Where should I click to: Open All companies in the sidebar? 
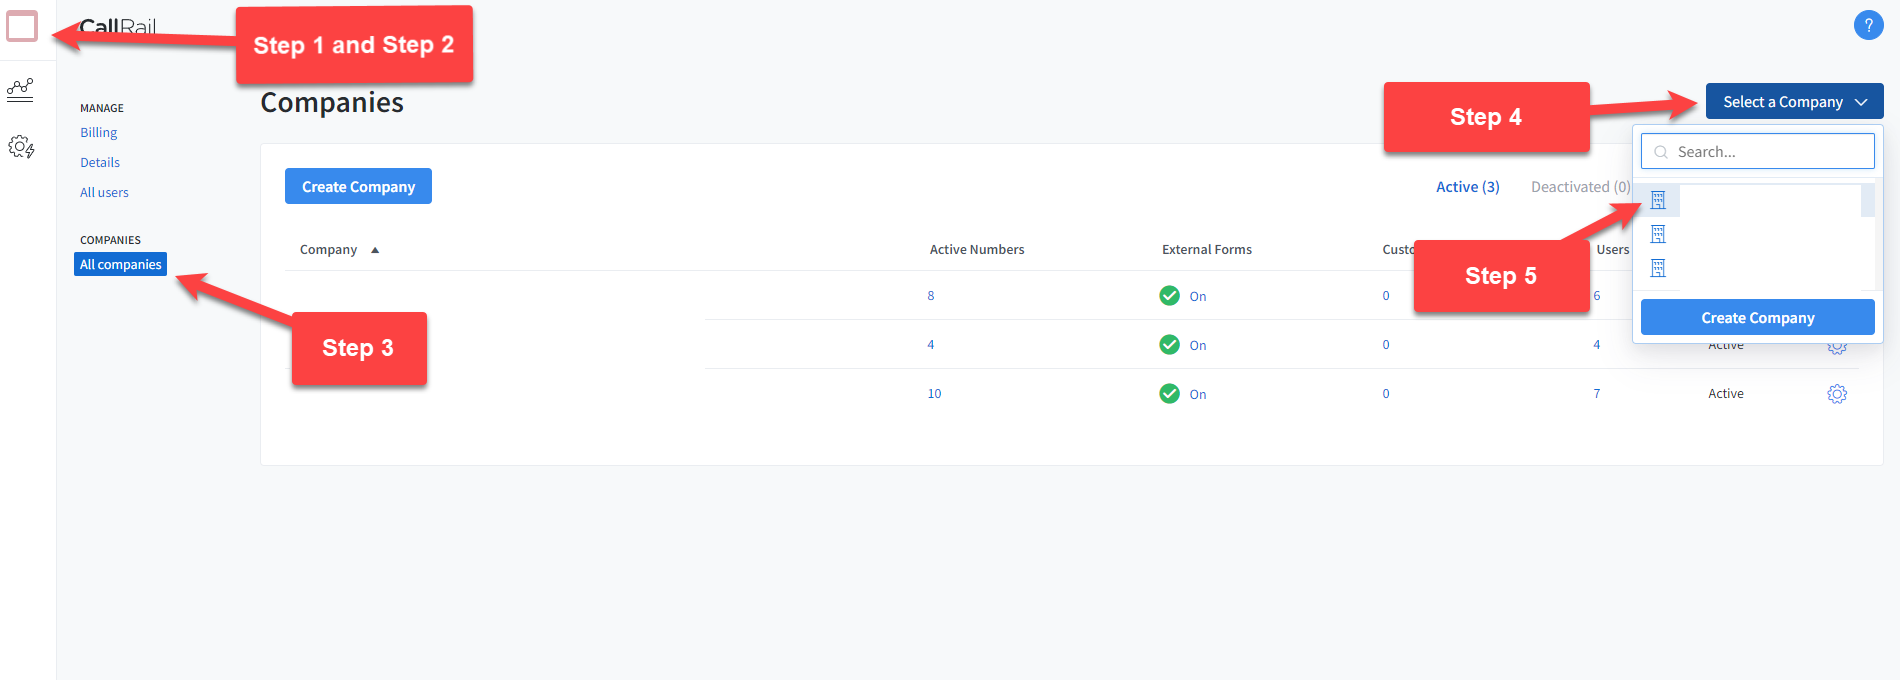click(x=120, y=264)
